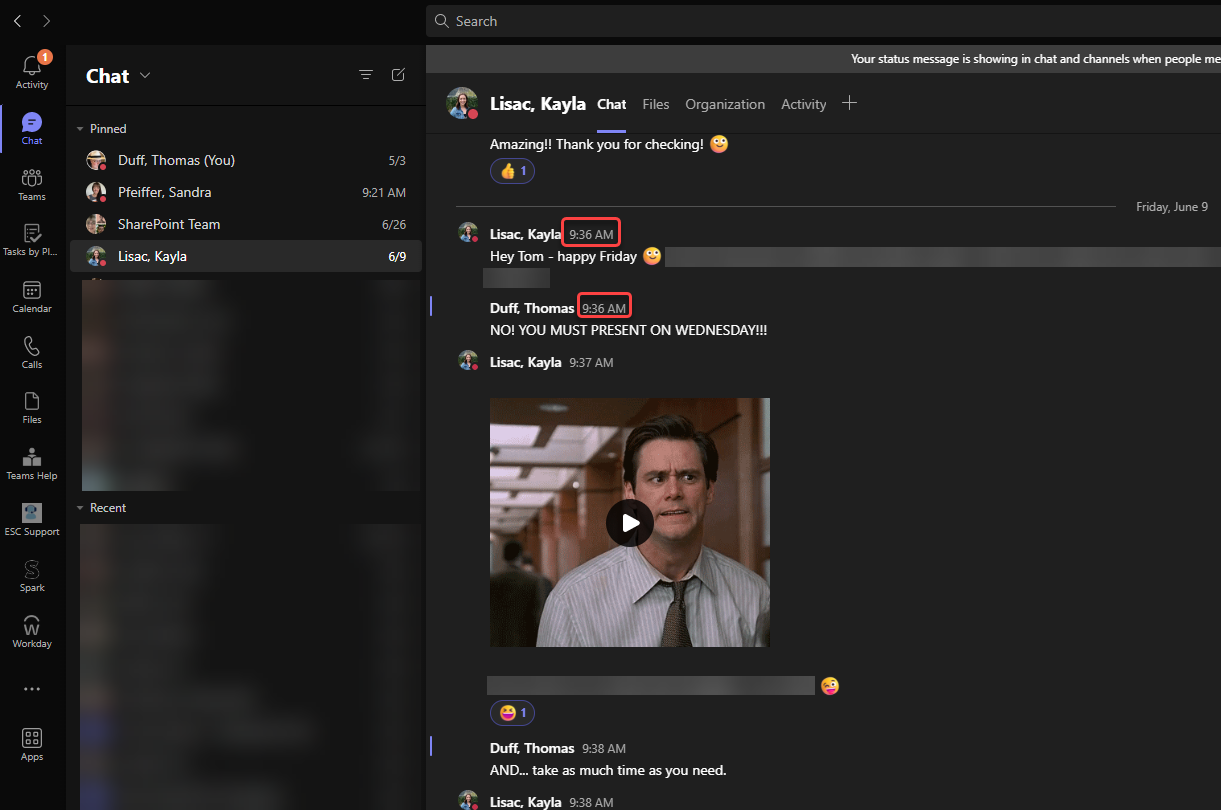Select the Chat icon in the sidebar
Viewport: 1221px width, 810px height.
point(31,127)
